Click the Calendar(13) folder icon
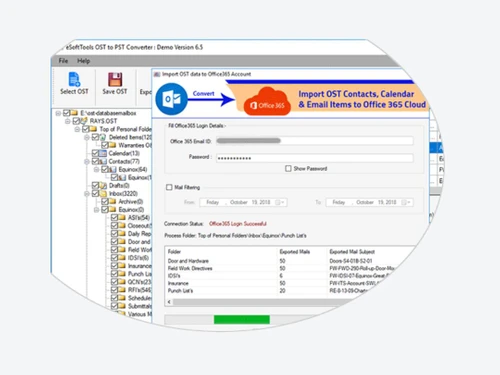 pyautogui.click(x=103, y=153)
